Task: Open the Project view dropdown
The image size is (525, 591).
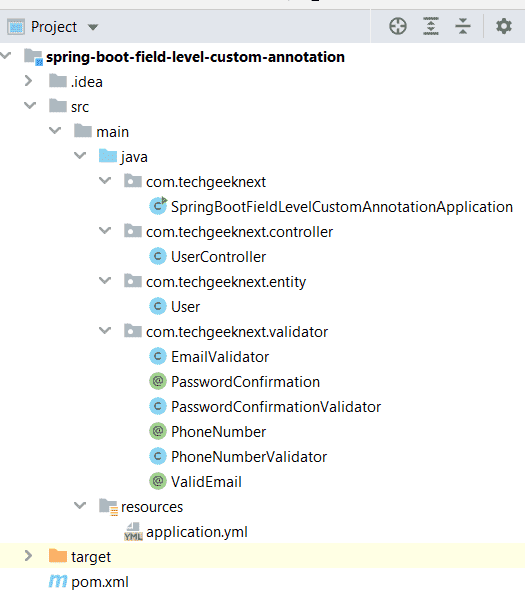Action: point(93,27)
